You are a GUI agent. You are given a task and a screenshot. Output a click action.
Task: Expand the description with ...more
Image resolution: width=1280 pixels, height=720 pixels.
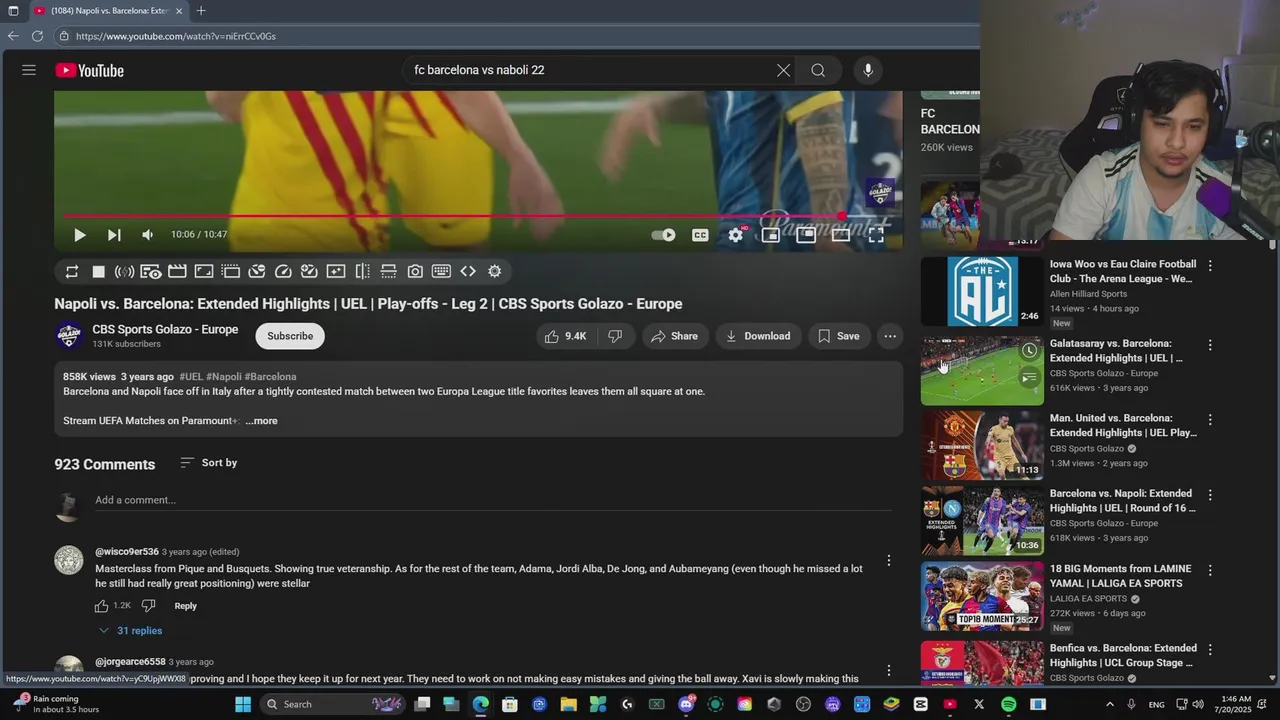click(x=261, y=421)
